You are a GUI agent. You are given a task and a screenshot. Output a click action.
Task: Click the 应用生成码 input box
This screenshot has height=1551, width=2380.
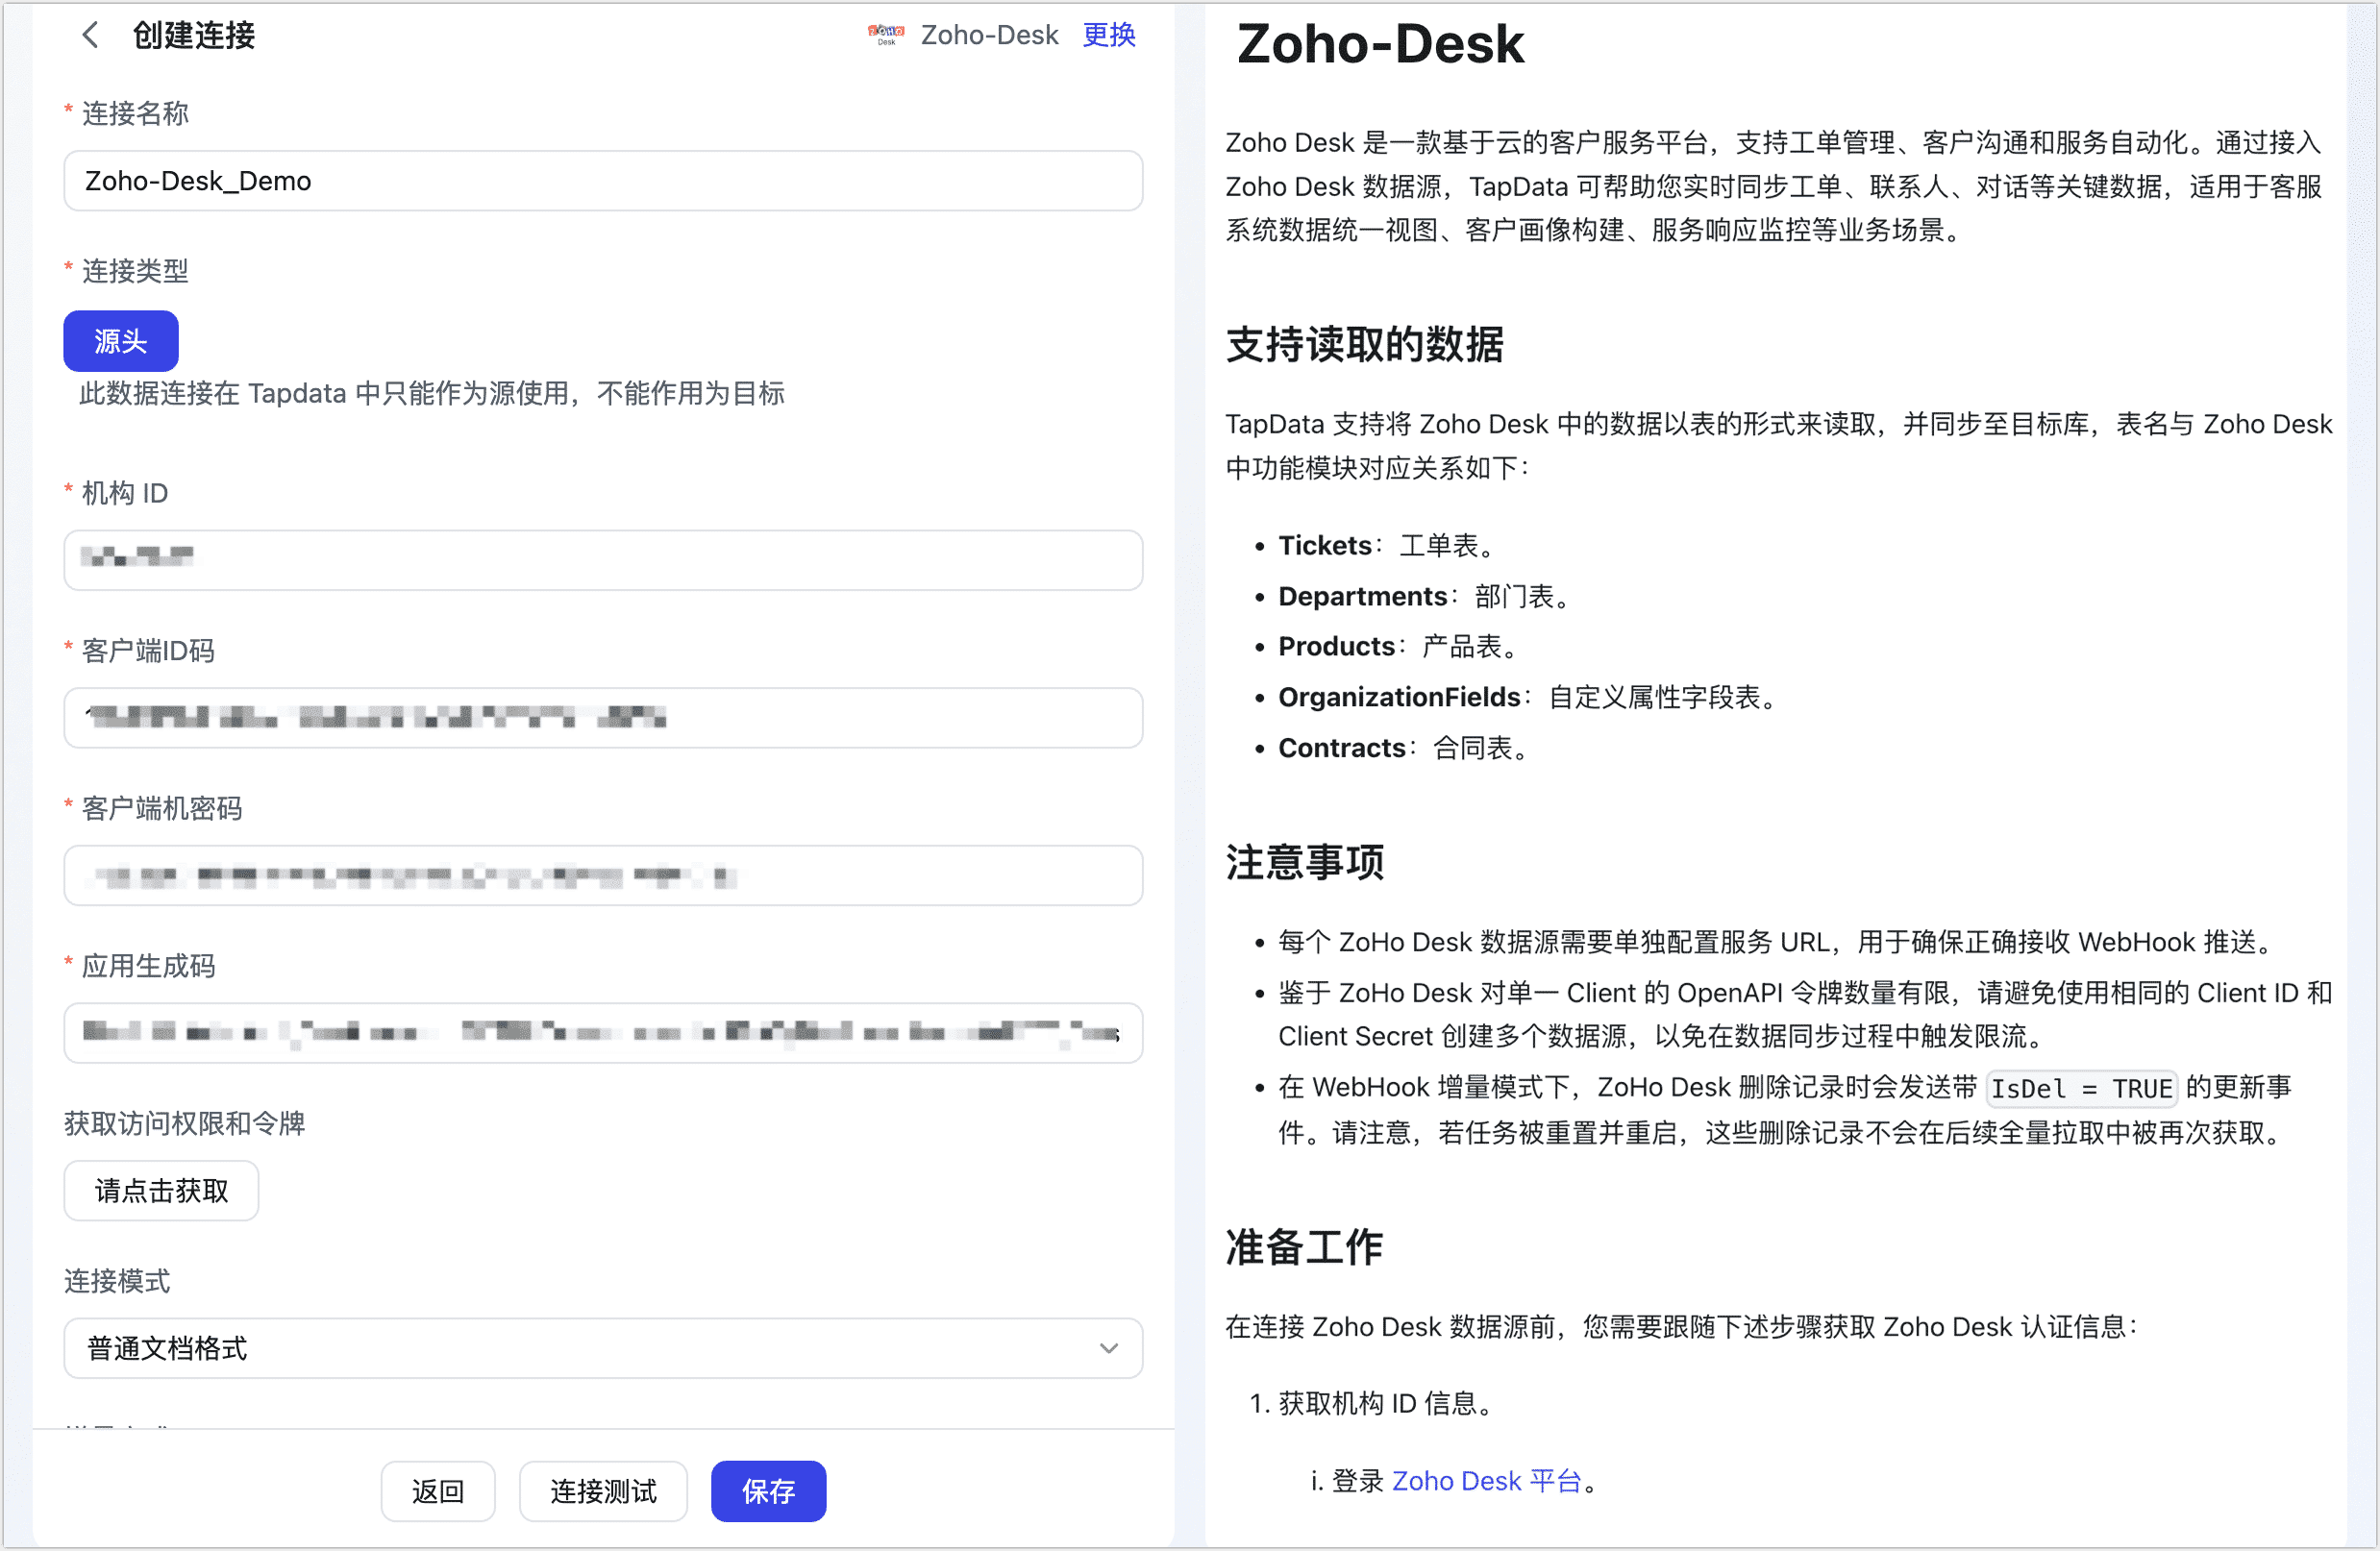point(602,1033)
